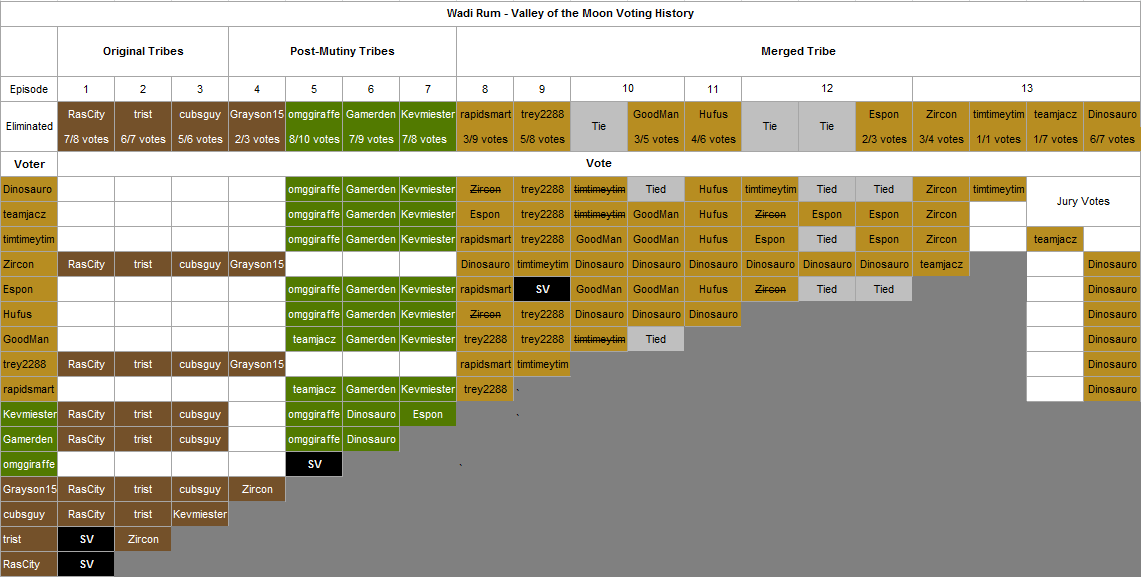Click Kevmiester vote in GoodMan's row
This screenshot has width=1141, height=577.
[427, 339]
